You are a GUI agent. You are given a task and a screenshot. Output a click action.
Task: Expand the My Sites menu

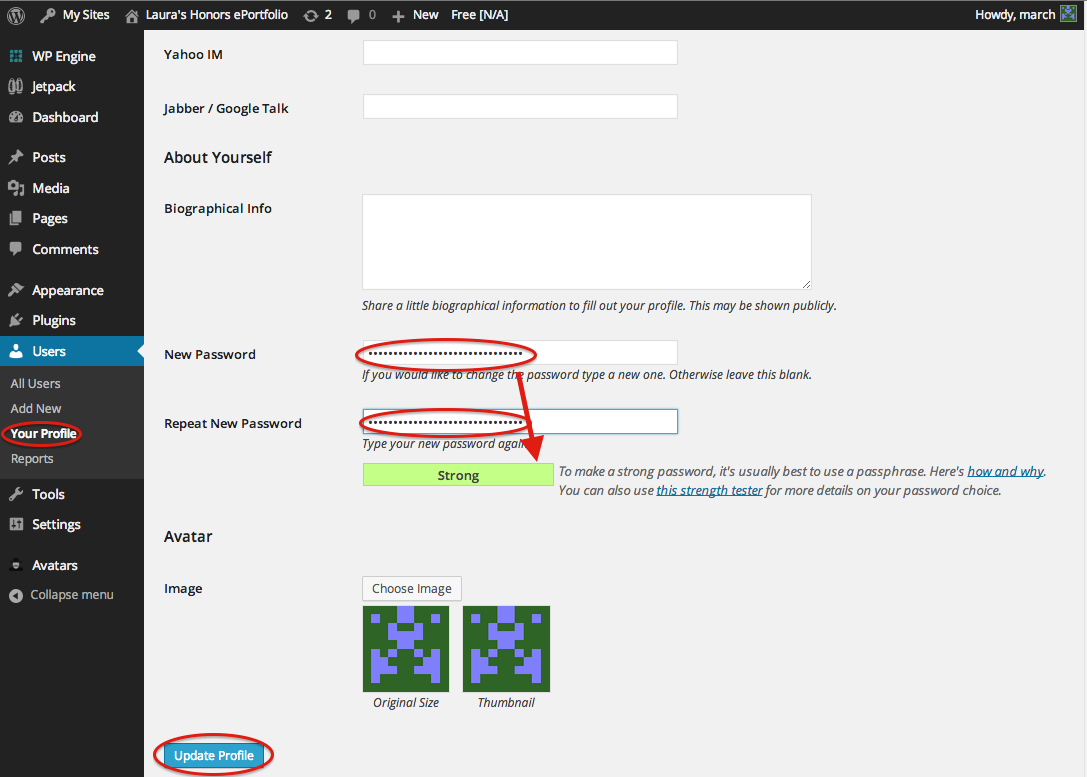tap(75, 14)
